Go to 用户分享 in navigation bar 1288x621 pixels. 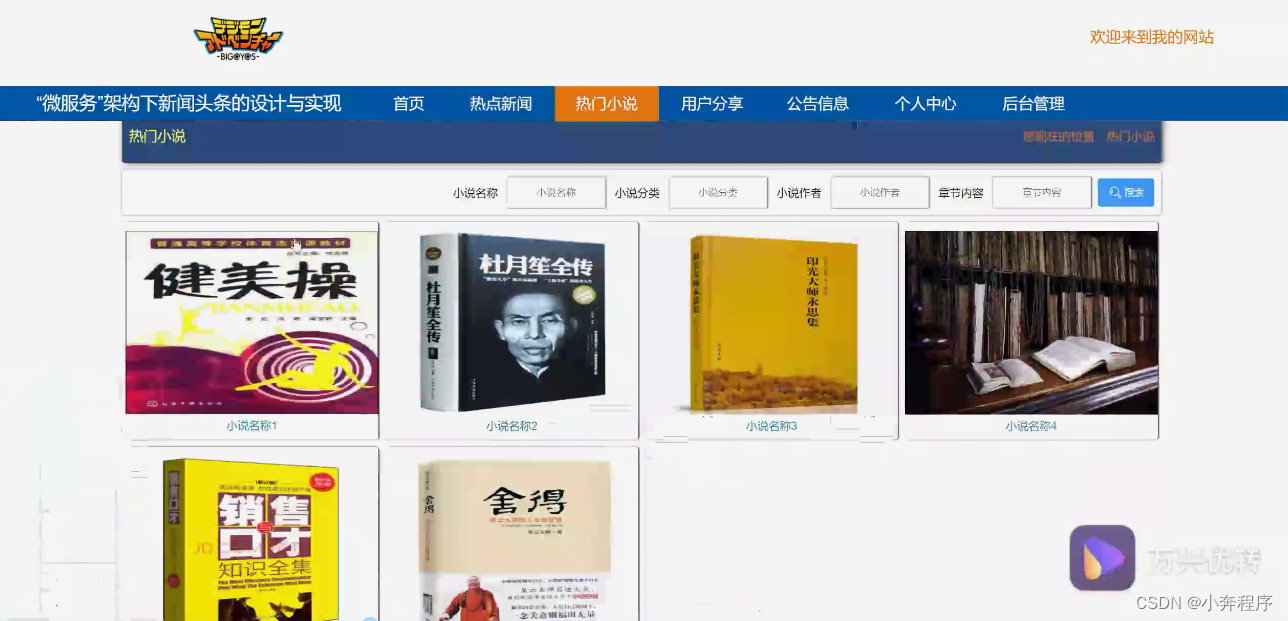pos(712,103)
